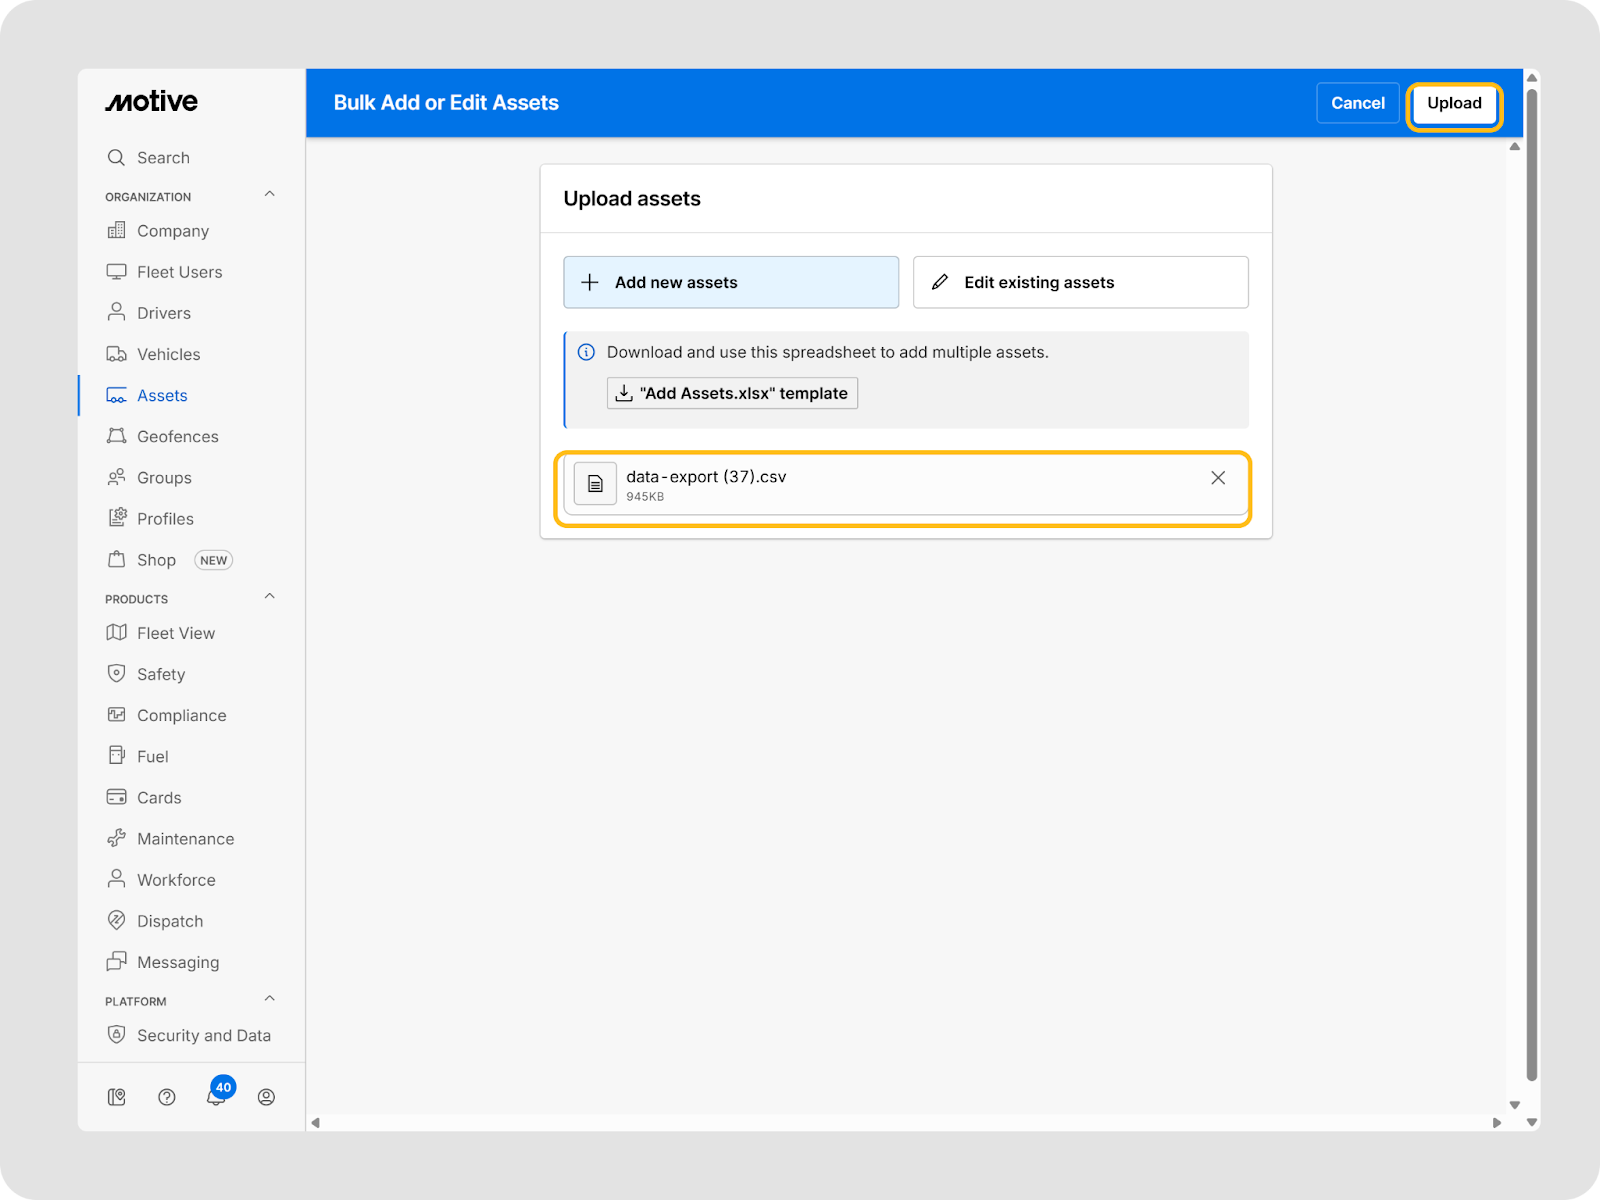Click the notifications bell icon
Screen dimensions: 1600x1200
point(215,1097)
